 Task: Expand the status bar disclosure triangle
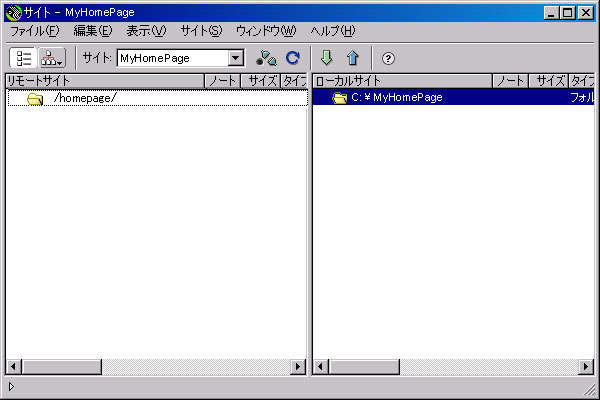point(11,386)
